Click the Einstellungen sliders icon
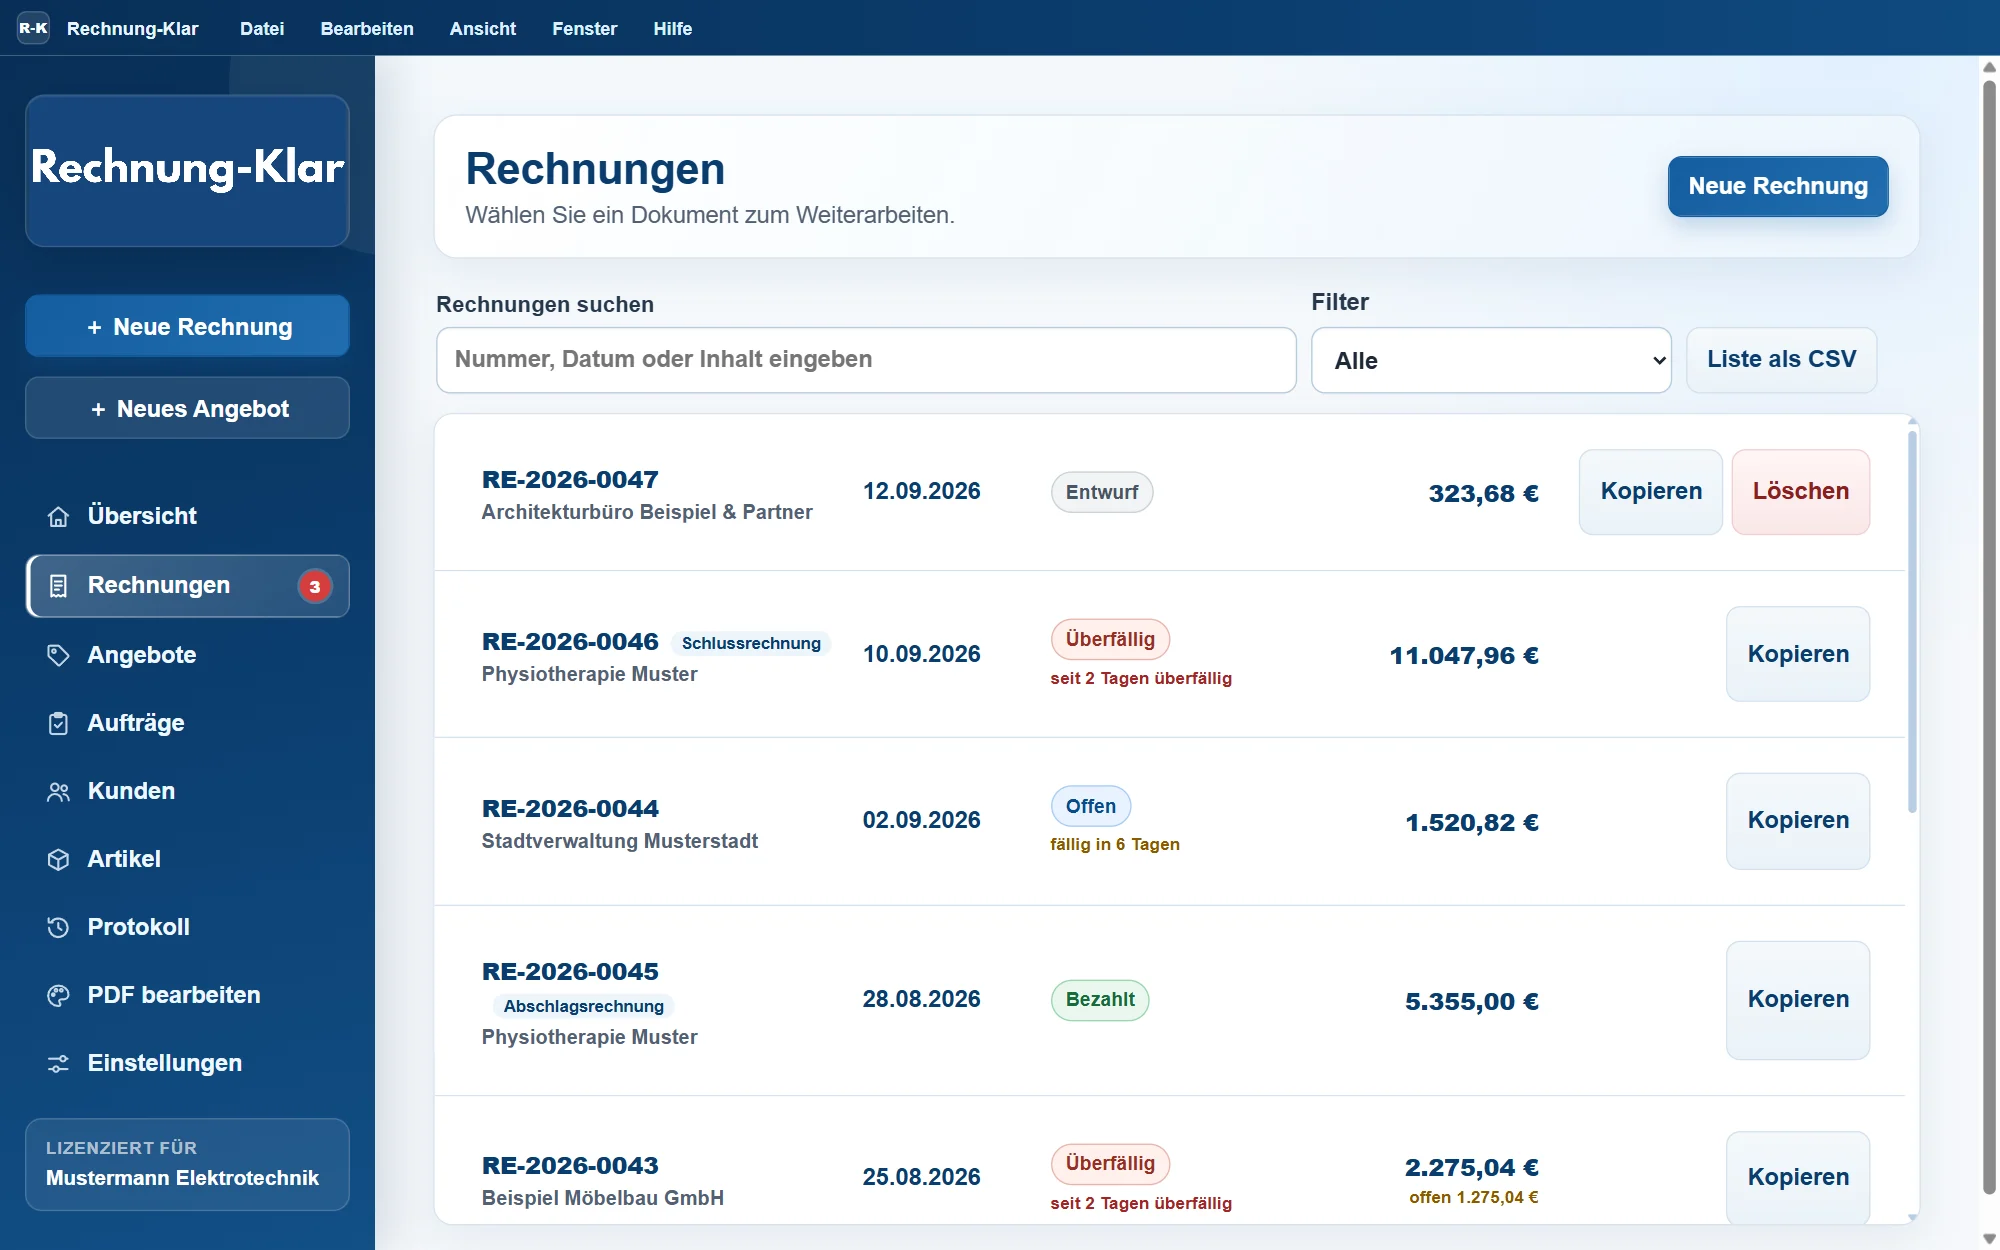This screenshot has height=1250, width=2000. click(x=58, y=1063)
